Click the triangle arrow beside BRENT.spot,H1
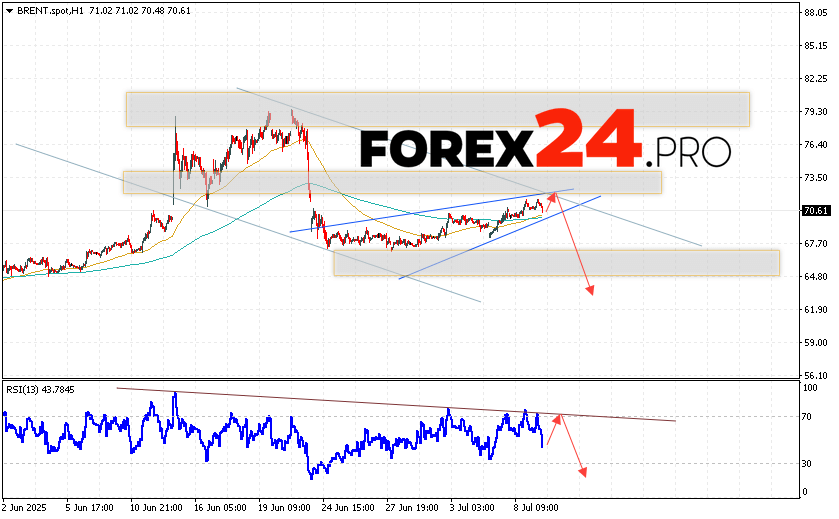 click(x=8, y=10)
